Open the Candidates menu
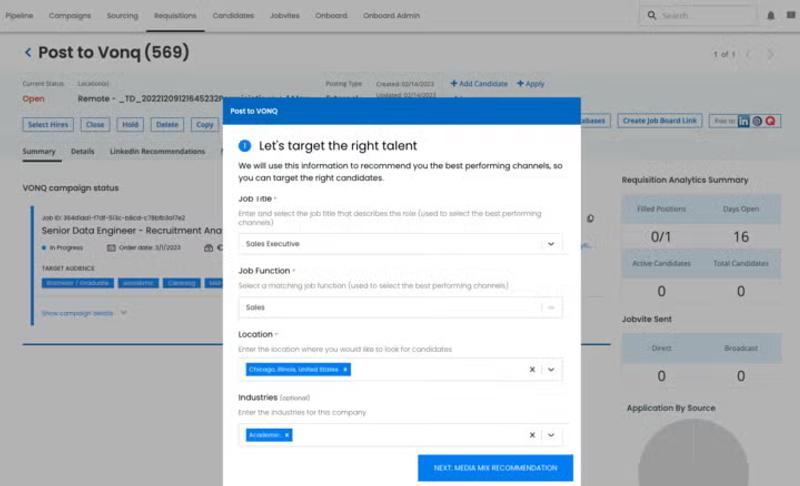Image resolution: width=800 pixels, height=486 pixels. tap(233, 15)
